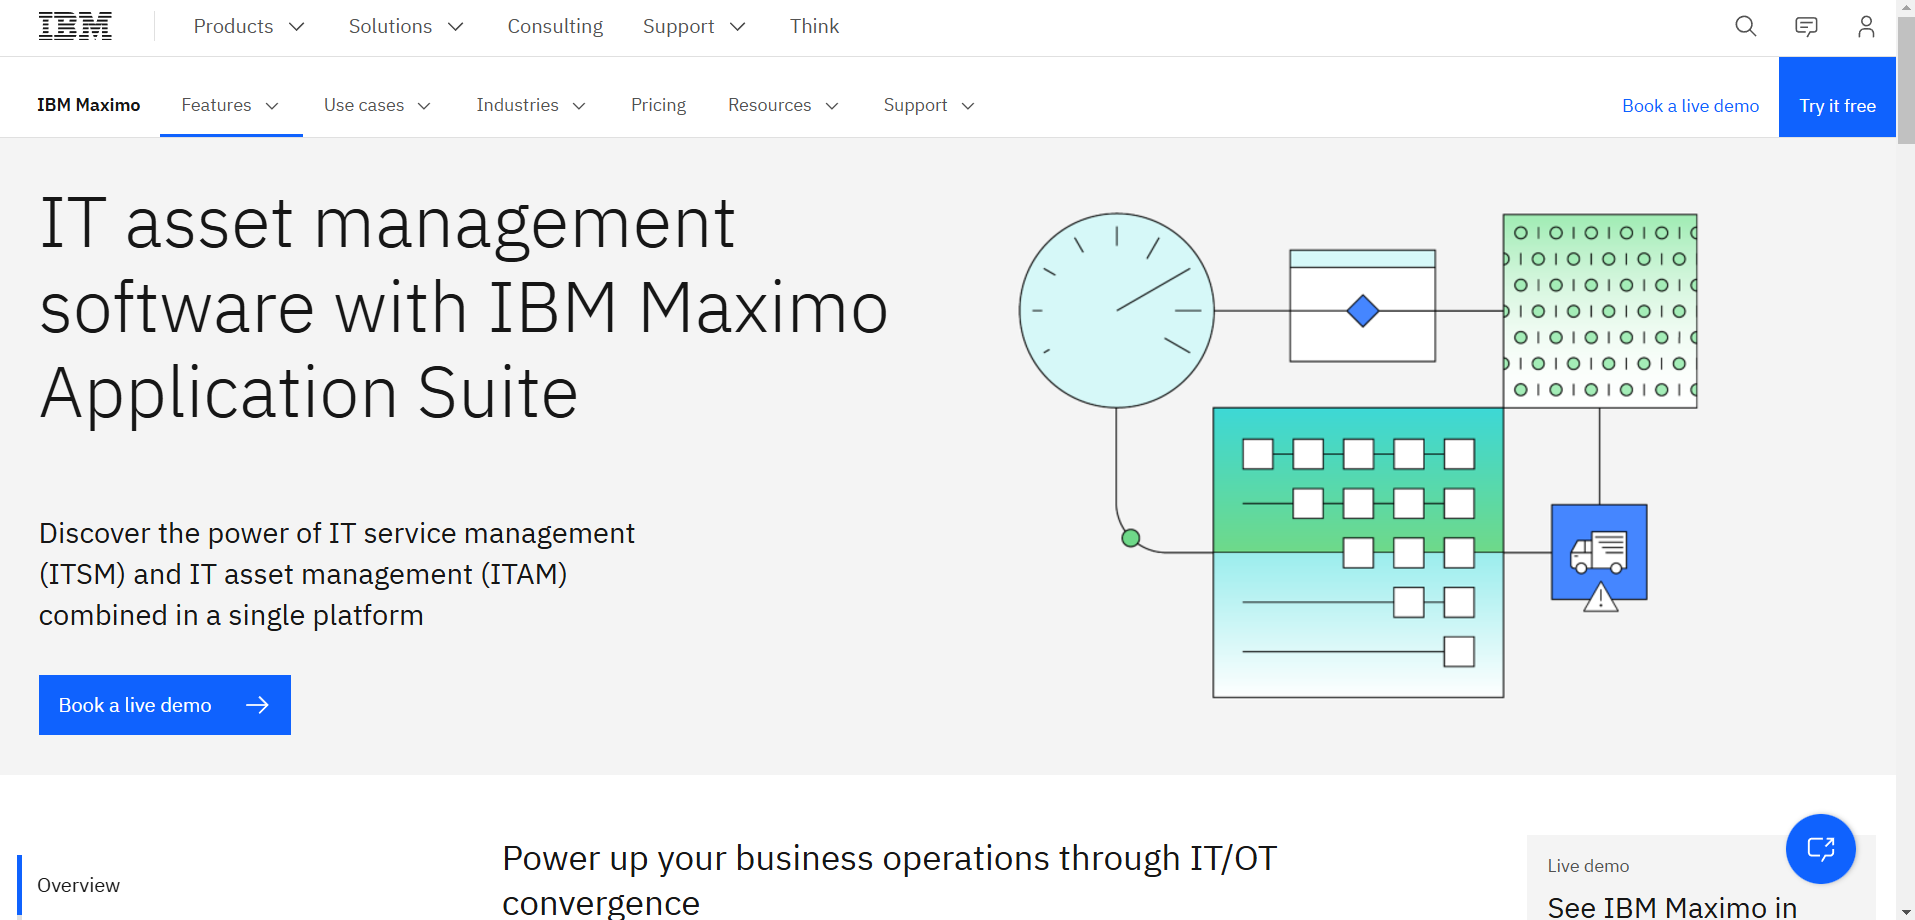Select IBM Maximo product name
This screenshot has height=920, width=1915.
click(x=88, y=105)
